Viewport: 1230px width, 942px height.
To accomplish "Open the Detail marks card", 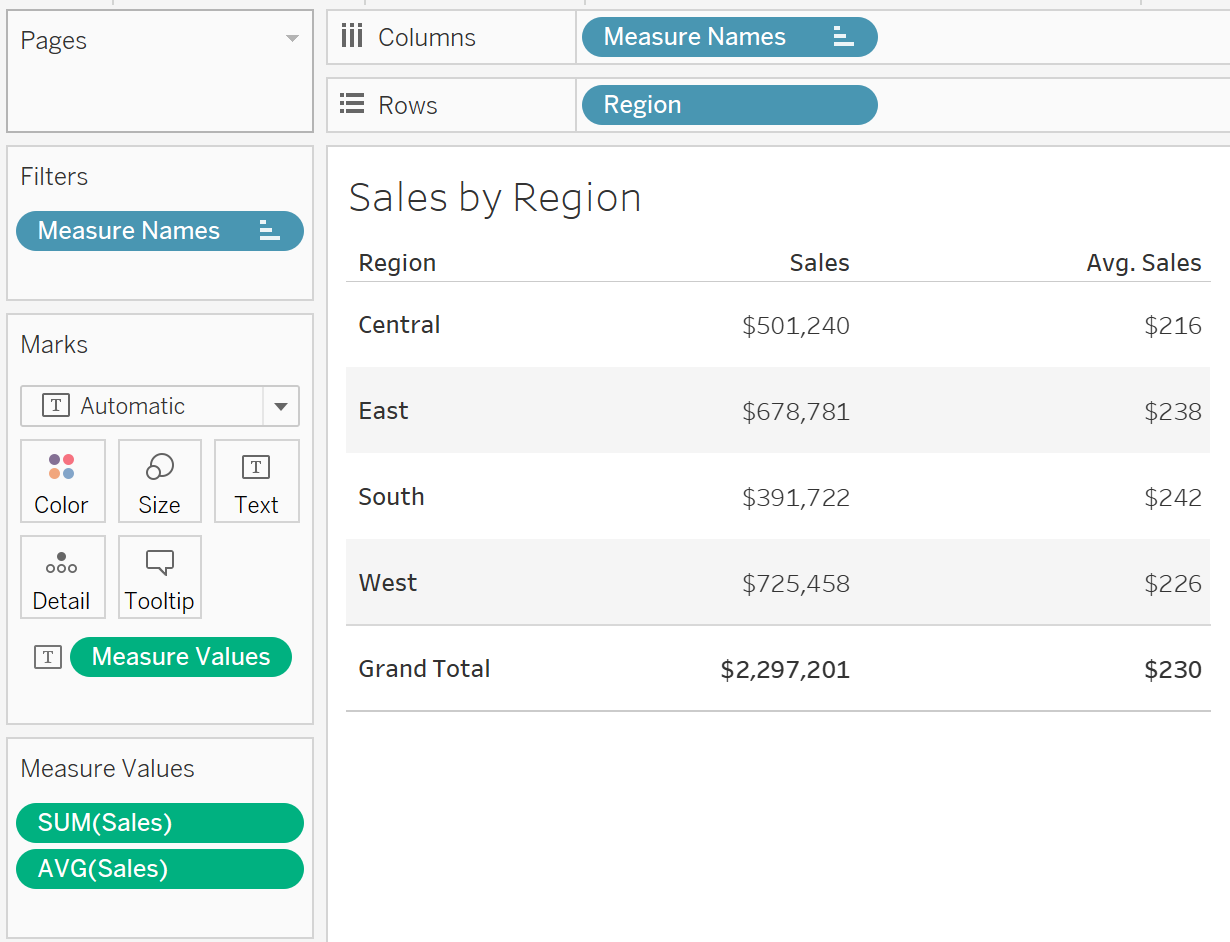I will (62, 577).
